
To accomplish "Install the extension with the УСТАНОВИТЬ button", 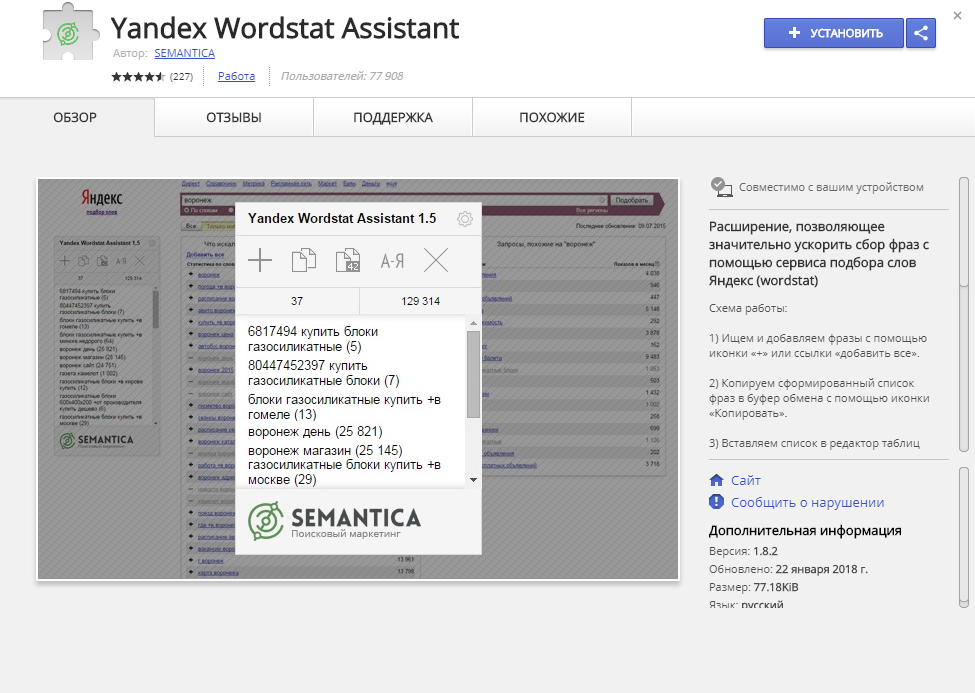I will coord(833,33).
